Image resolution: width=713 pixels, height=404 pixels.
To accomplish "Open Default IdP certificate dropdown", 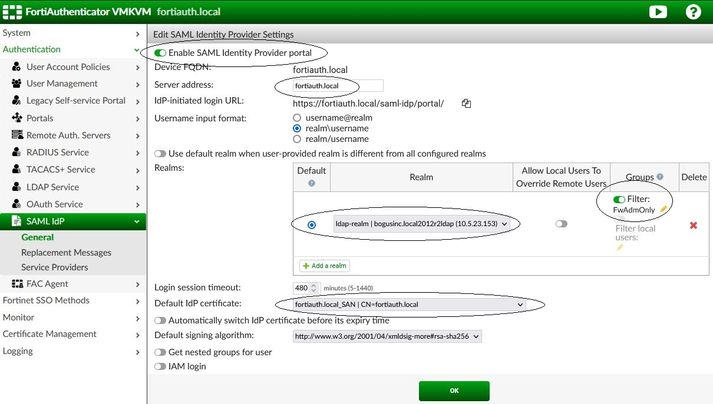I will click(409, 304).
